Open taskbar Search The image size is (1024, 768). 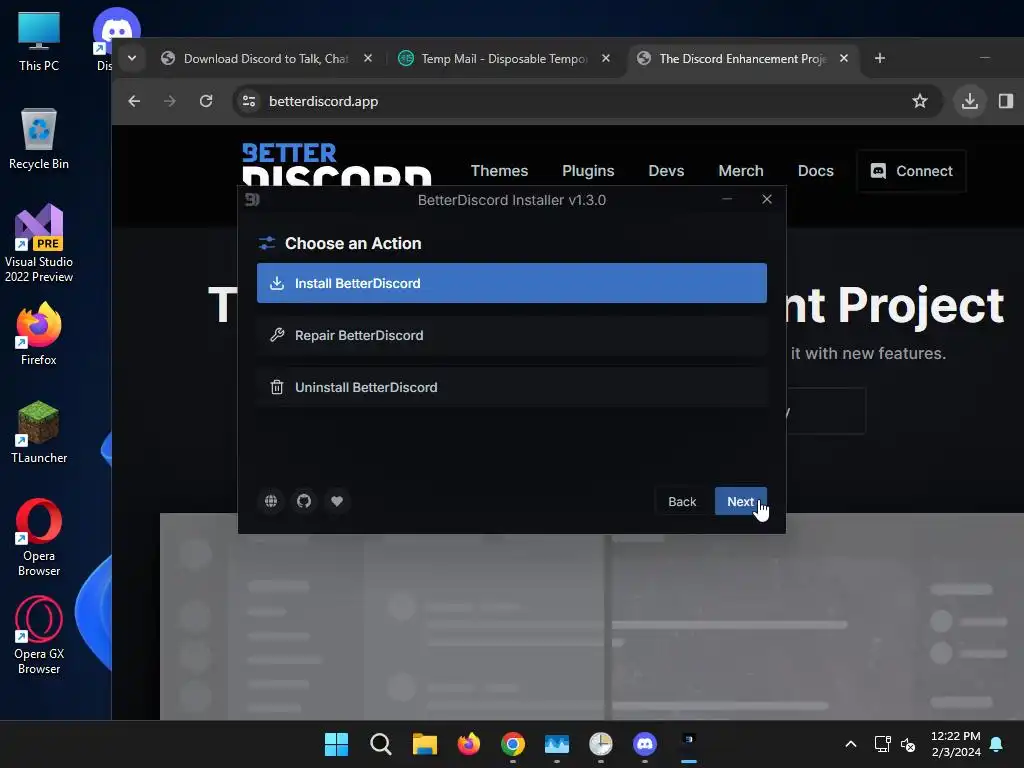tap(380, 744)
